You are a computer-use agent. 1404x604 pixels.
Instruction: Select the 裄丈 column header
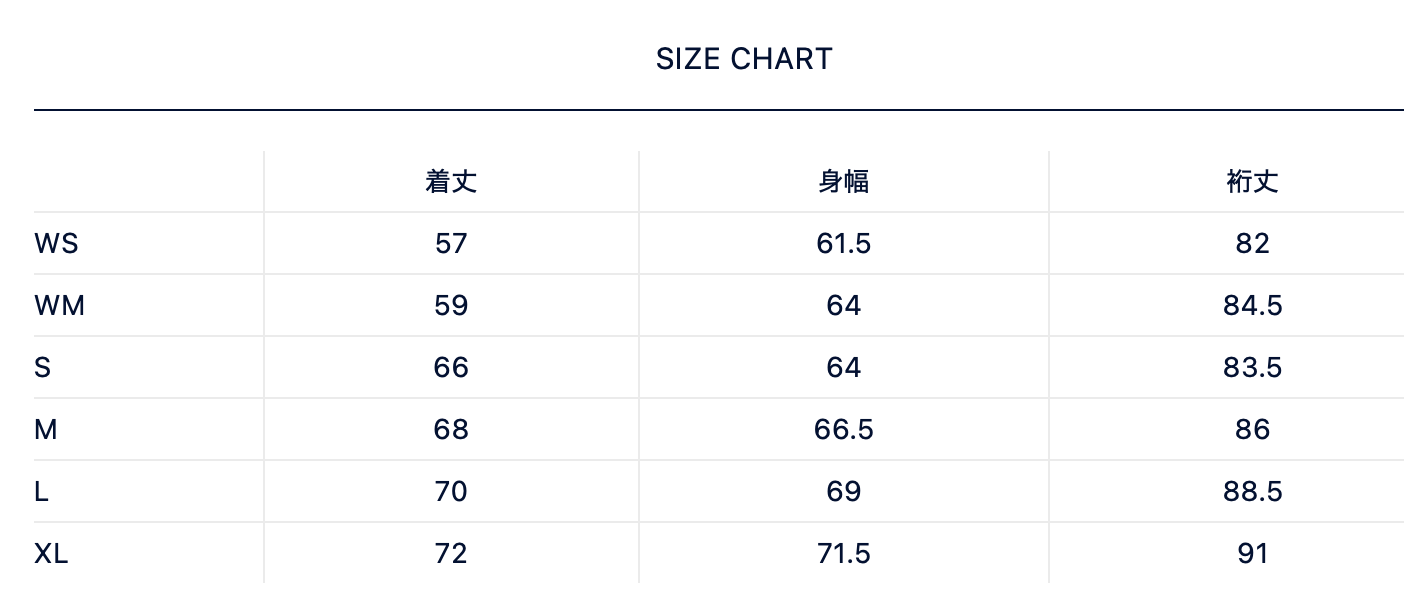tap(1252, 181)
